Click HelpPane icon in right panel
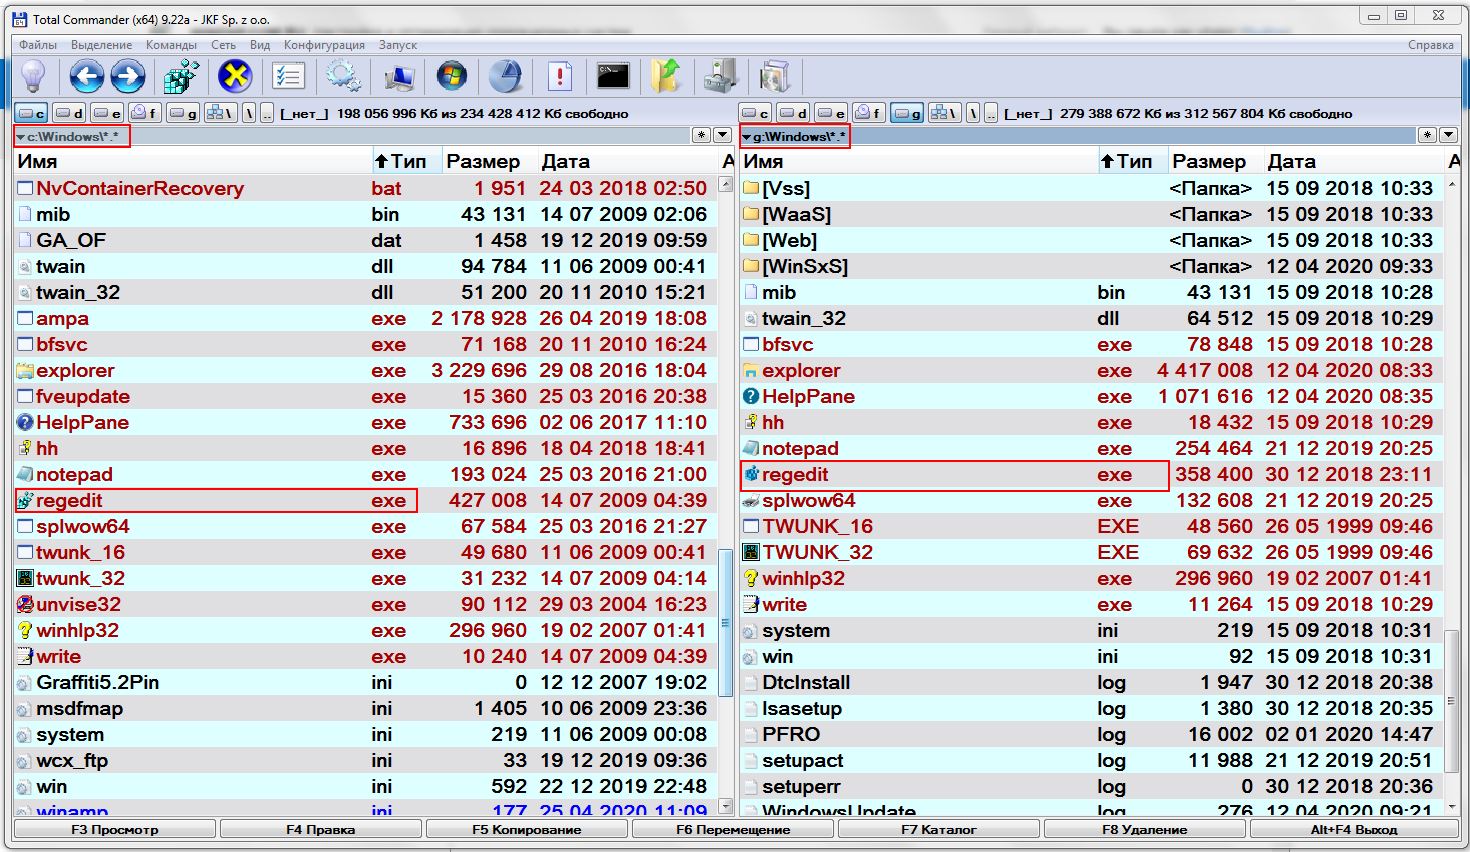Image resolution: width=1470 pixels, height=852 pixels. tap(752, 397)
